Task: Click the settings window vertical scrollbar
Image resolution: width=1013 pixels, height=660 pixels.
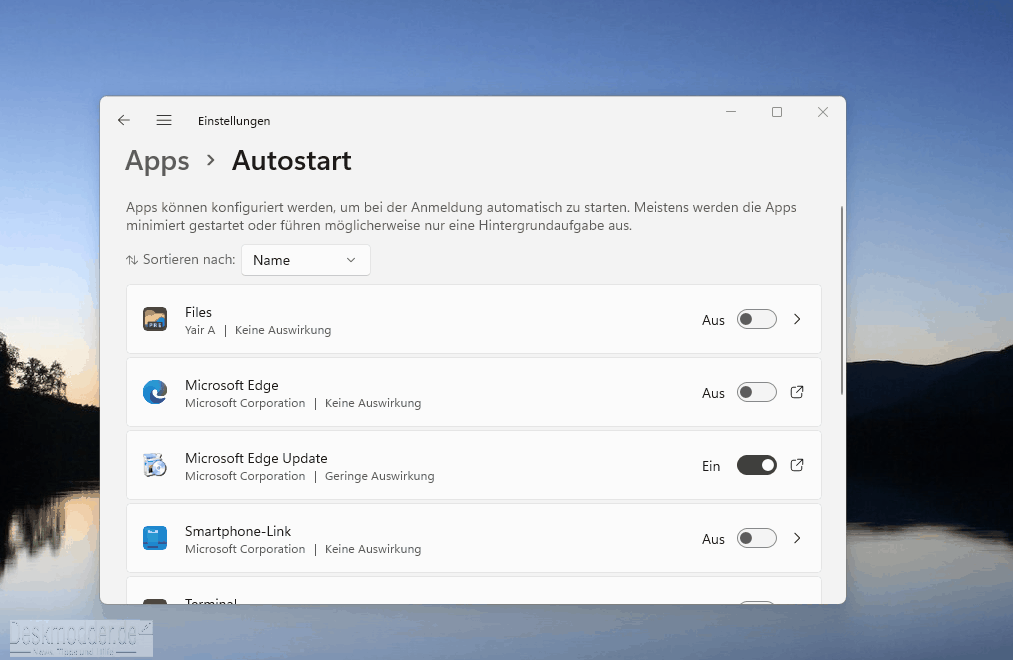Action: 842,300
